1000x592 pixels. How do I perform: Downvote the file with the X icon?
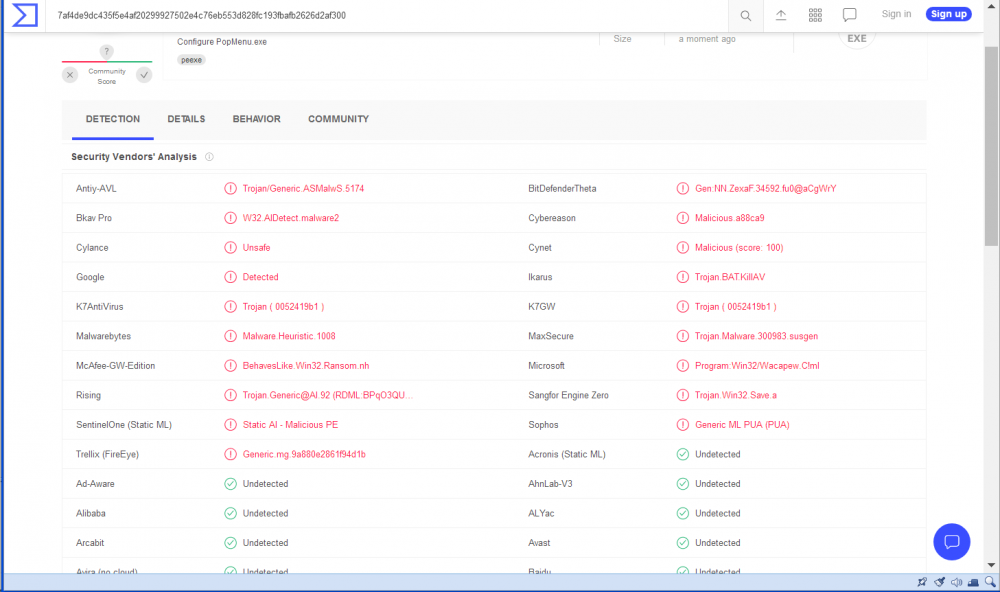point(69,74)
